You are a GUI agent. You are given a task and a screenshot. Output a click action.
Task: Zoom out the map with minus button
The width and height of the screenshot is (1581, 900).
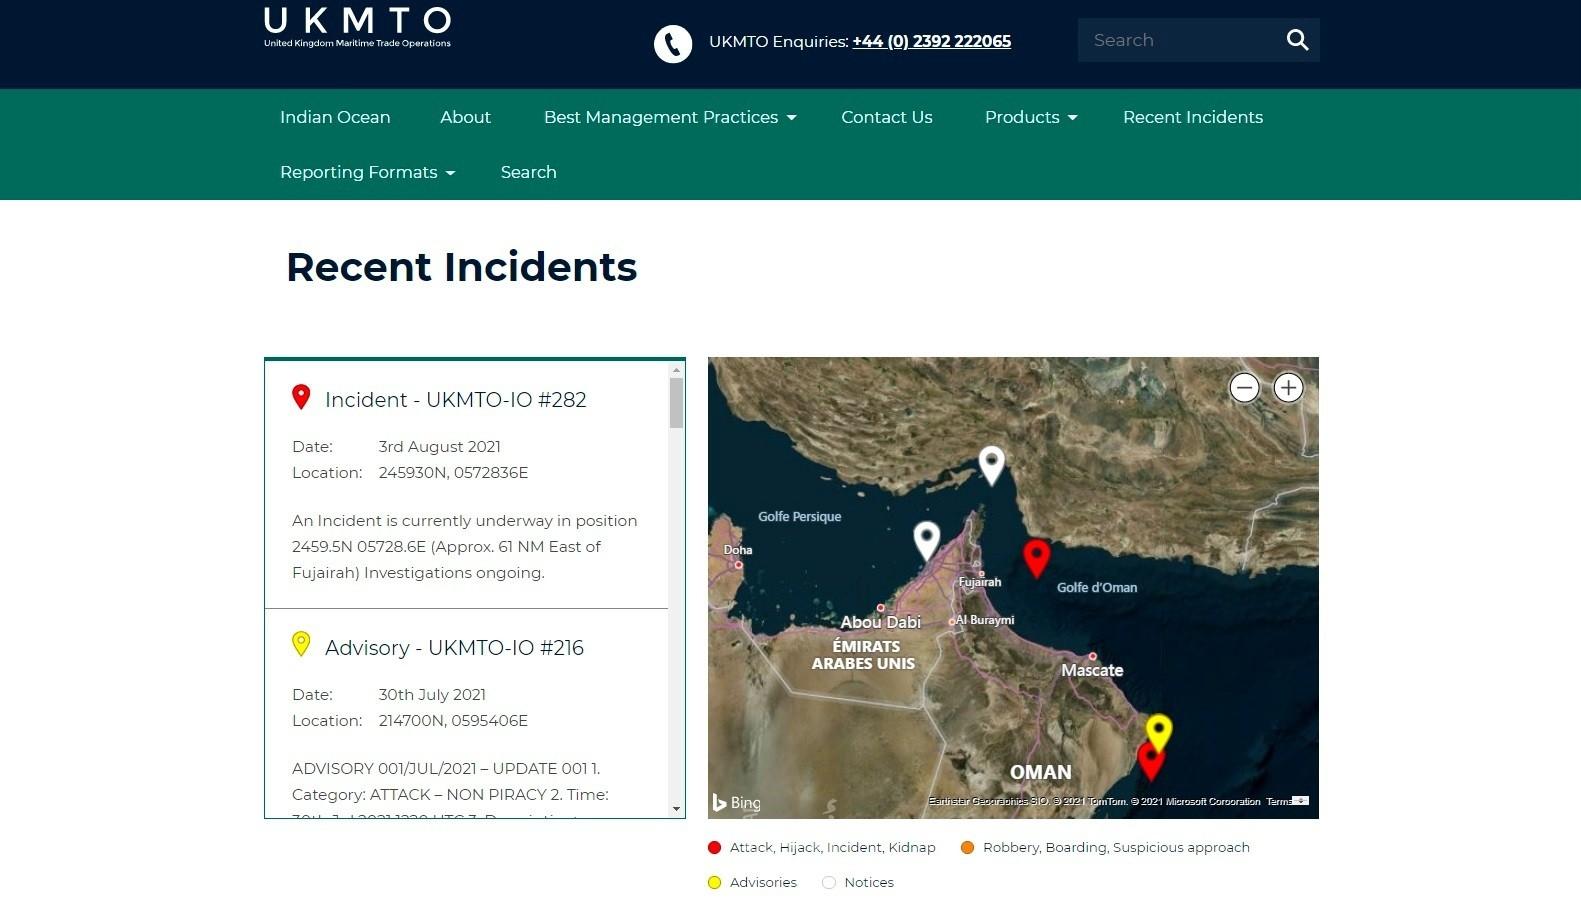1244,388
